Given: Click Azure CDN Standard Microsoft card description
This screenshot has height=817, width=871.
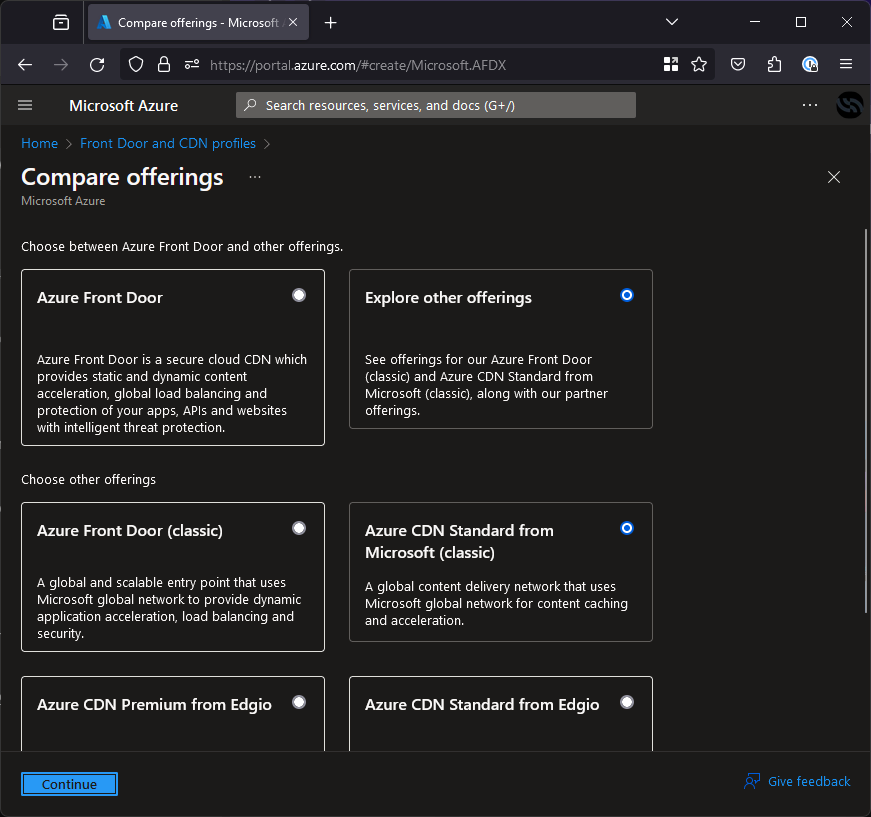Looking at the screenshot, I should (x=496, y=603).
